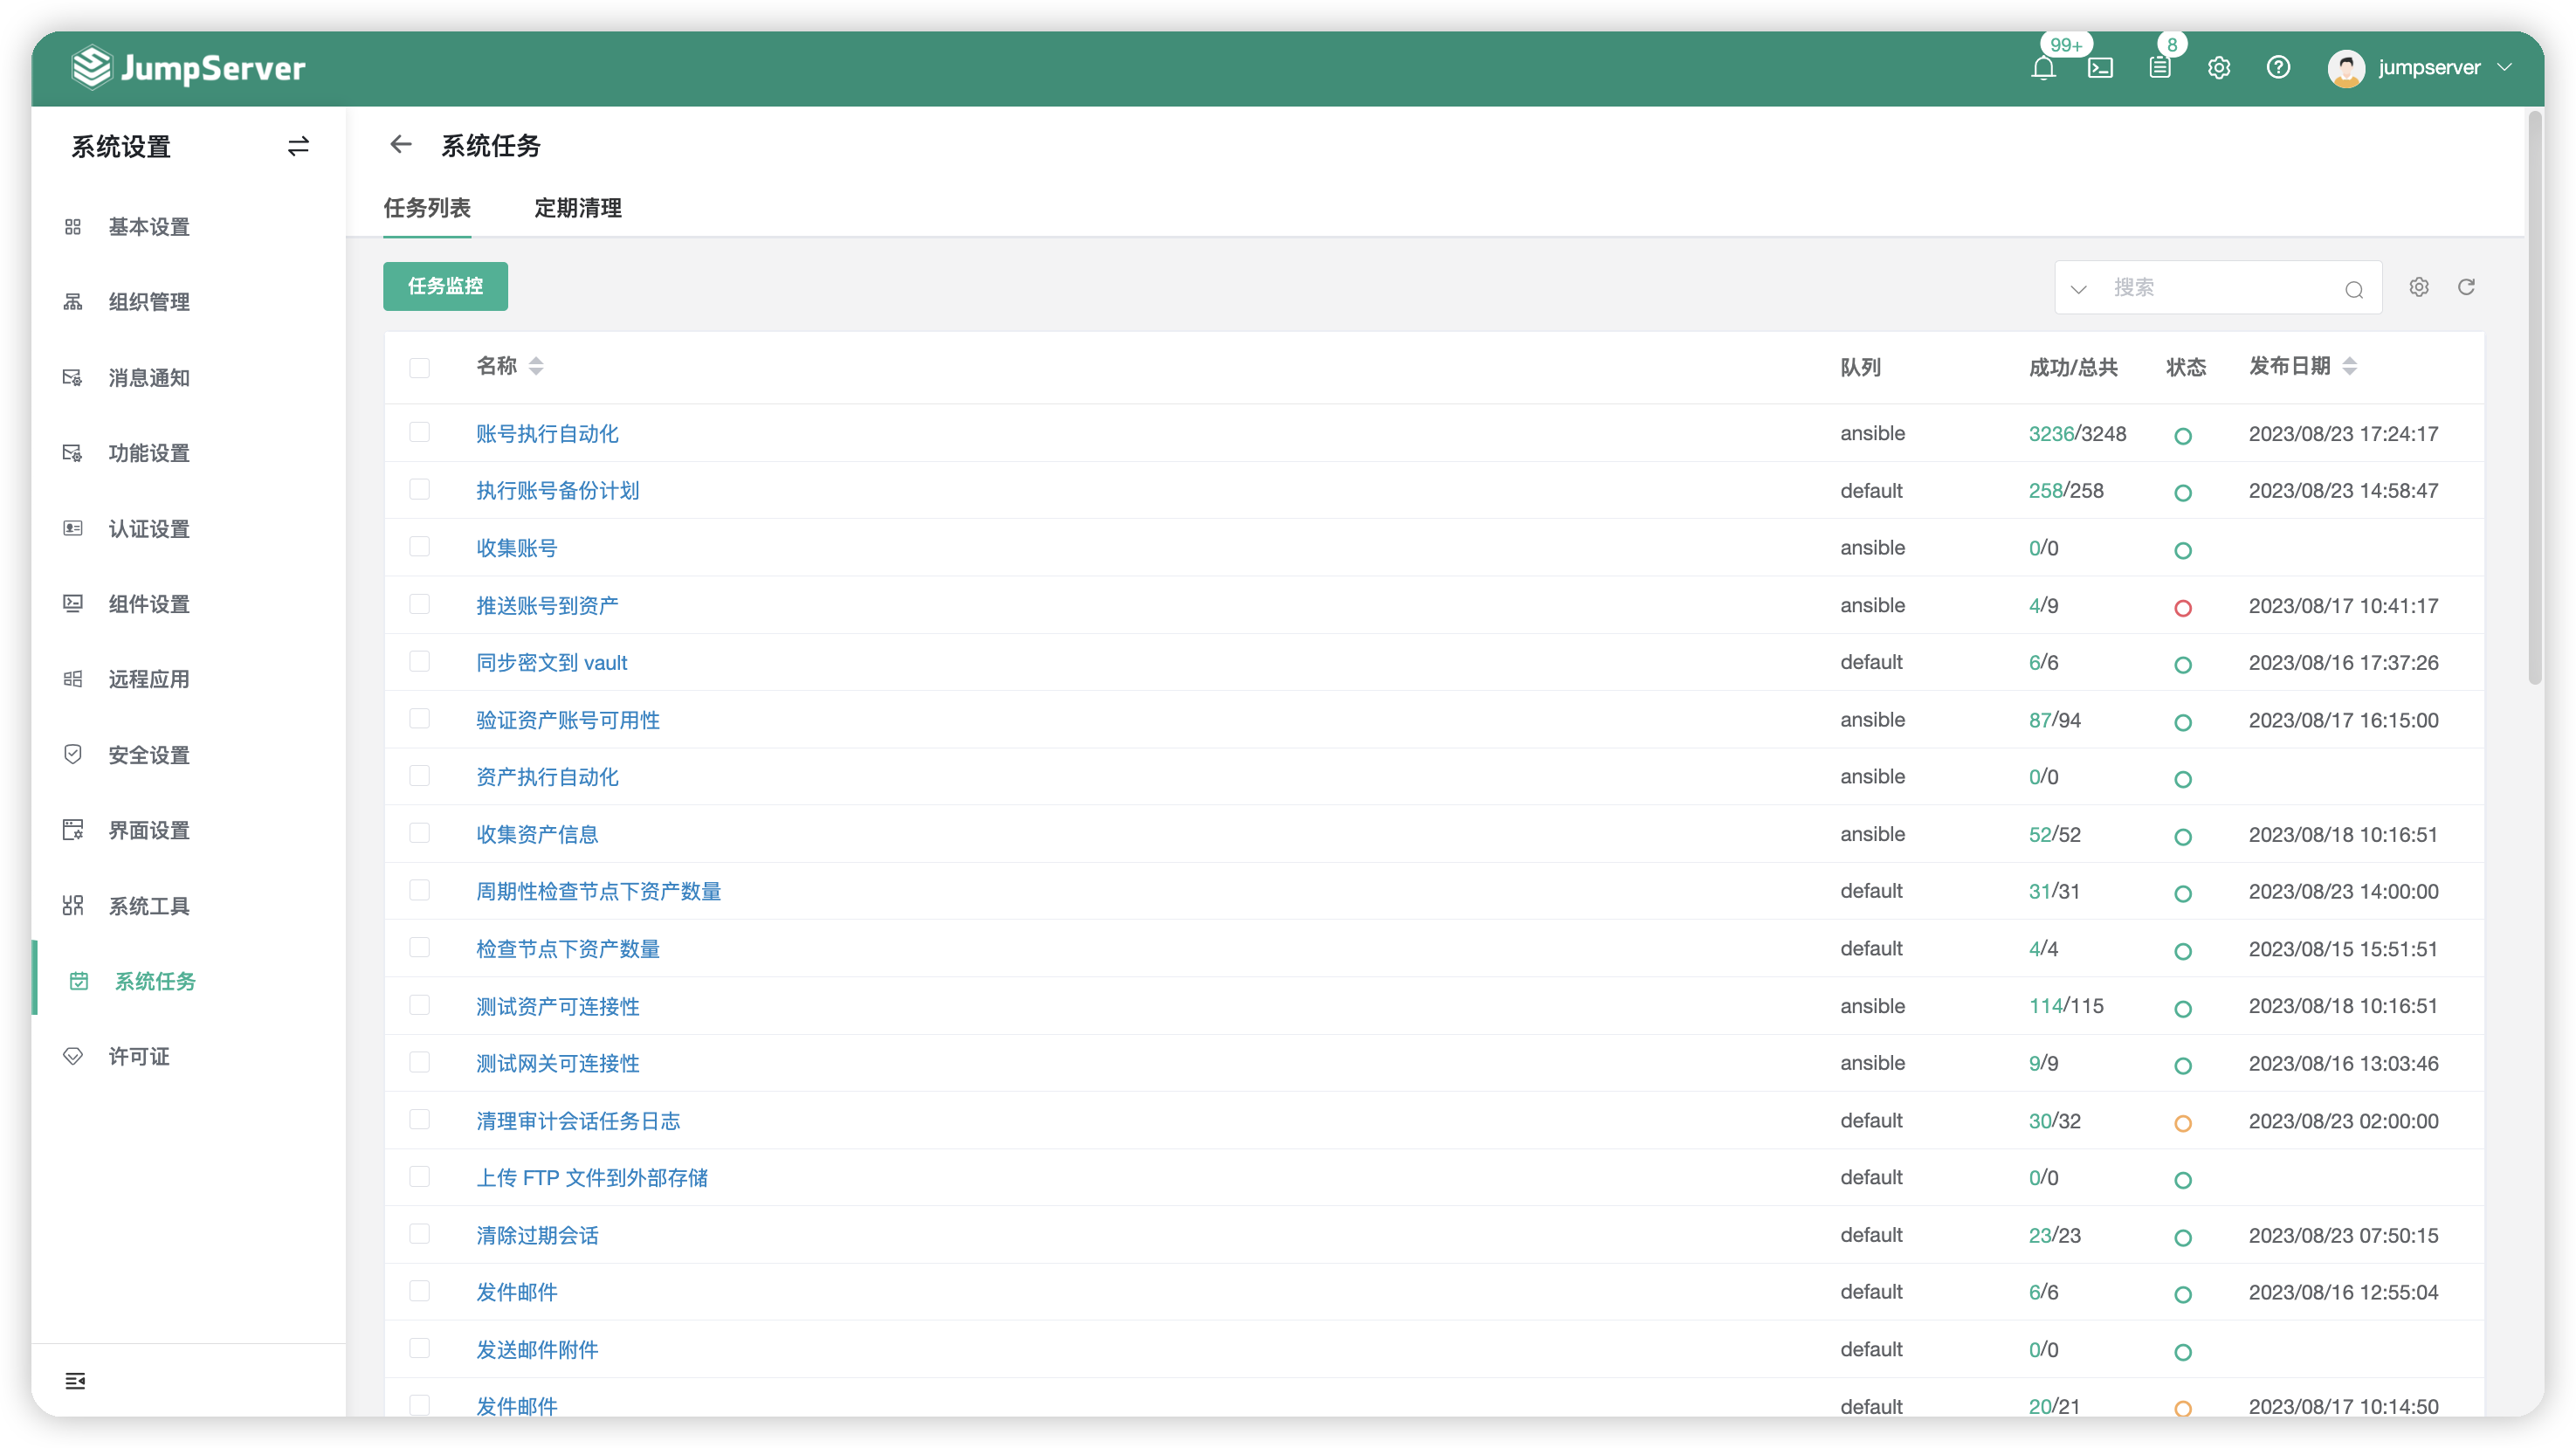Expand the jumpserver user dropdown
This screenshot has width=2576, height=1448.
2420,68
